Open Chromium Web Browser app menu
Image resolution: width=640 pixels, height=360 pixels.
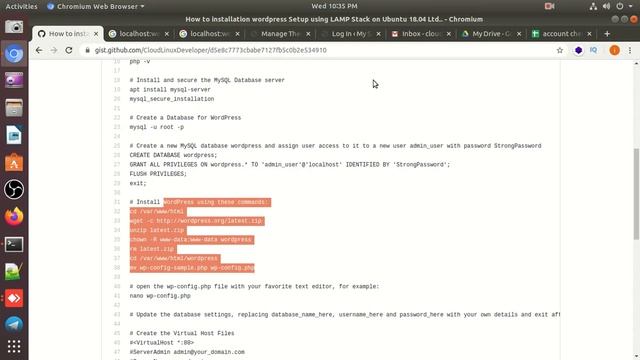96,6
